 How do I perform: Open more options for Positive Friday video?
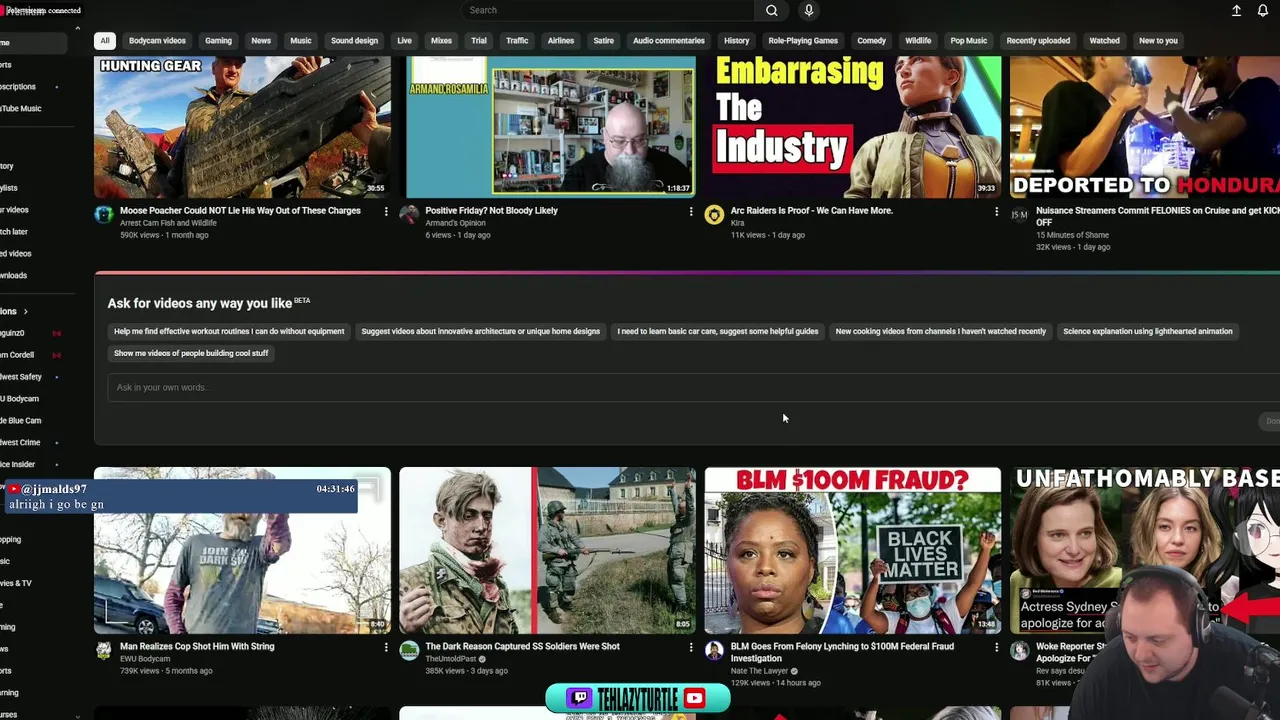point(690,211)
